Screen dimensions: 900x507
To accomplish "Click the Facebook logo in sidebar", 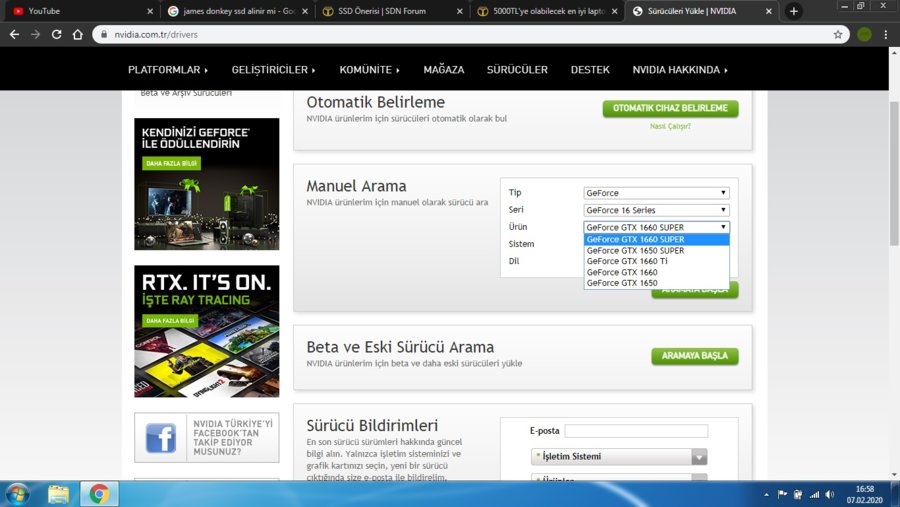I will [161, 438].
